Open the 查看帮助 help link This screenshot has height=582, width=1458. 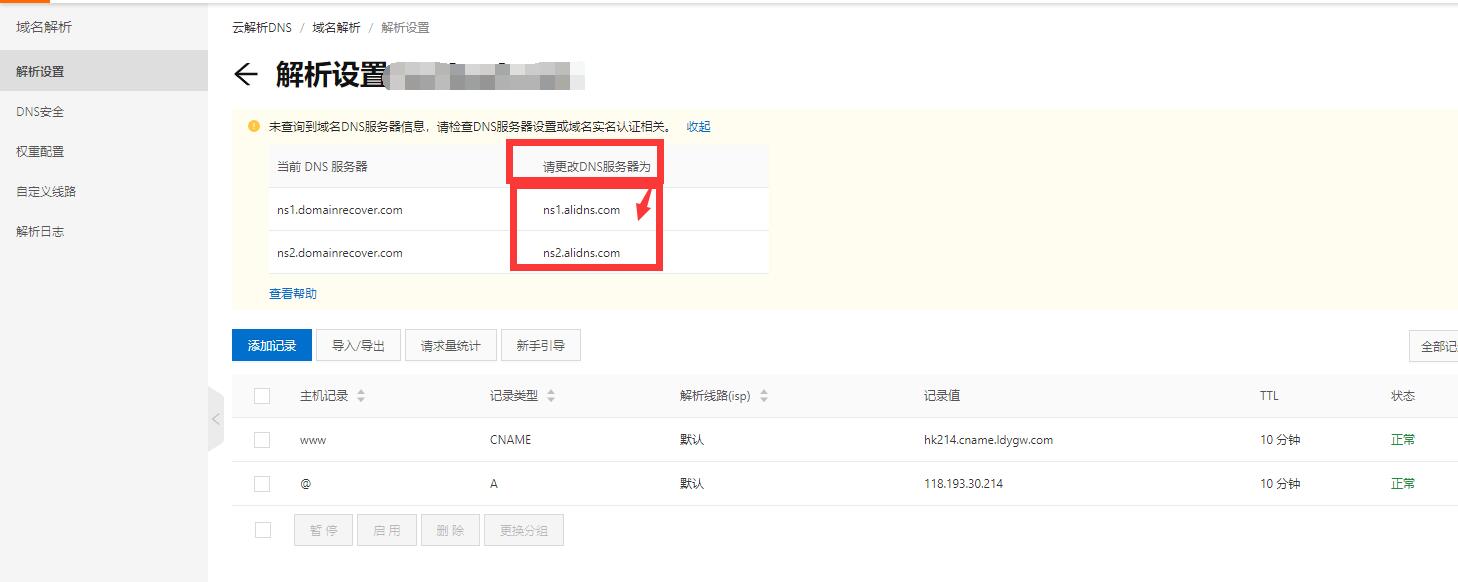pos(293,294)
